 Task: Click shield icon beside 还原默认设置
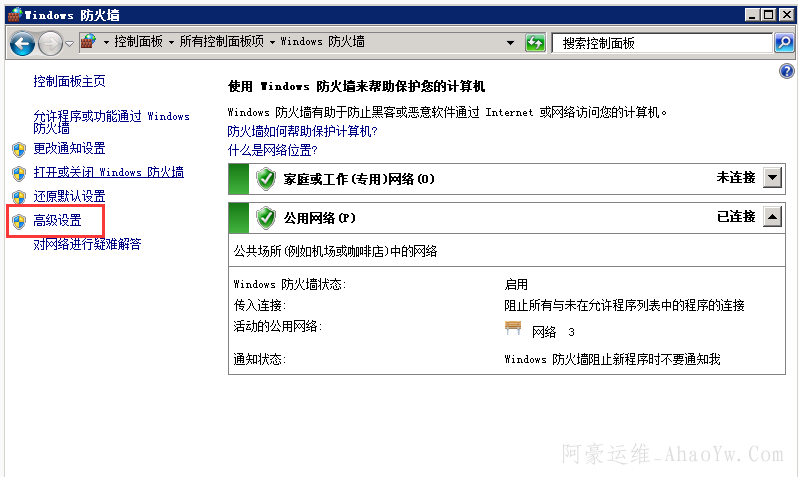pos(19,197)
